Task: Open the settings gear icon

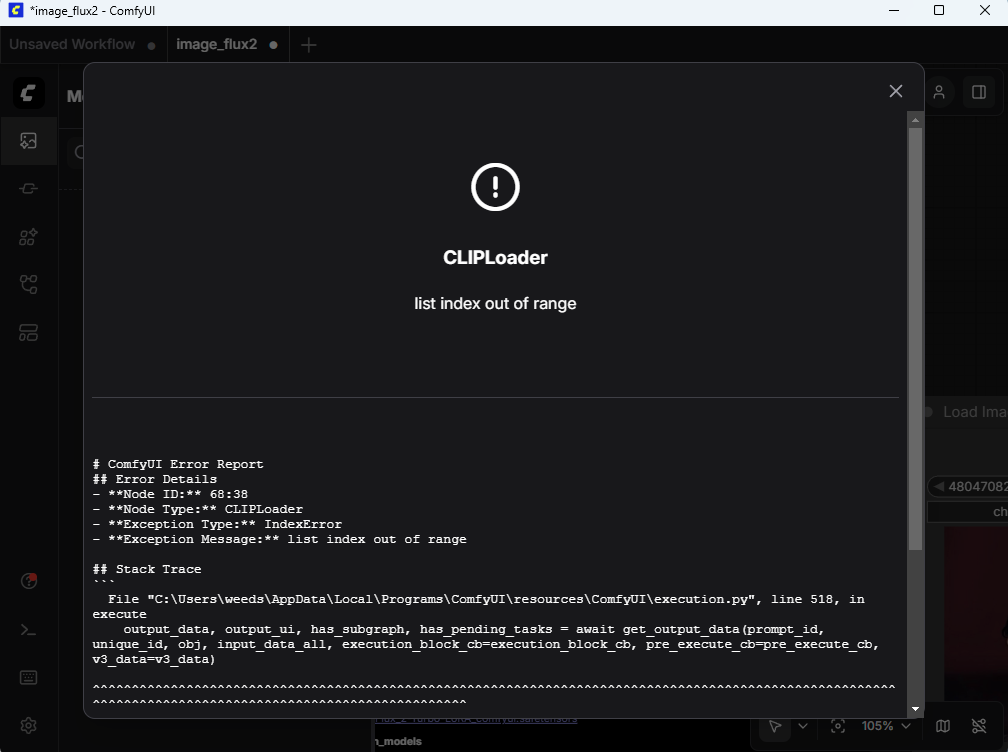Action: tap(28, 726)
